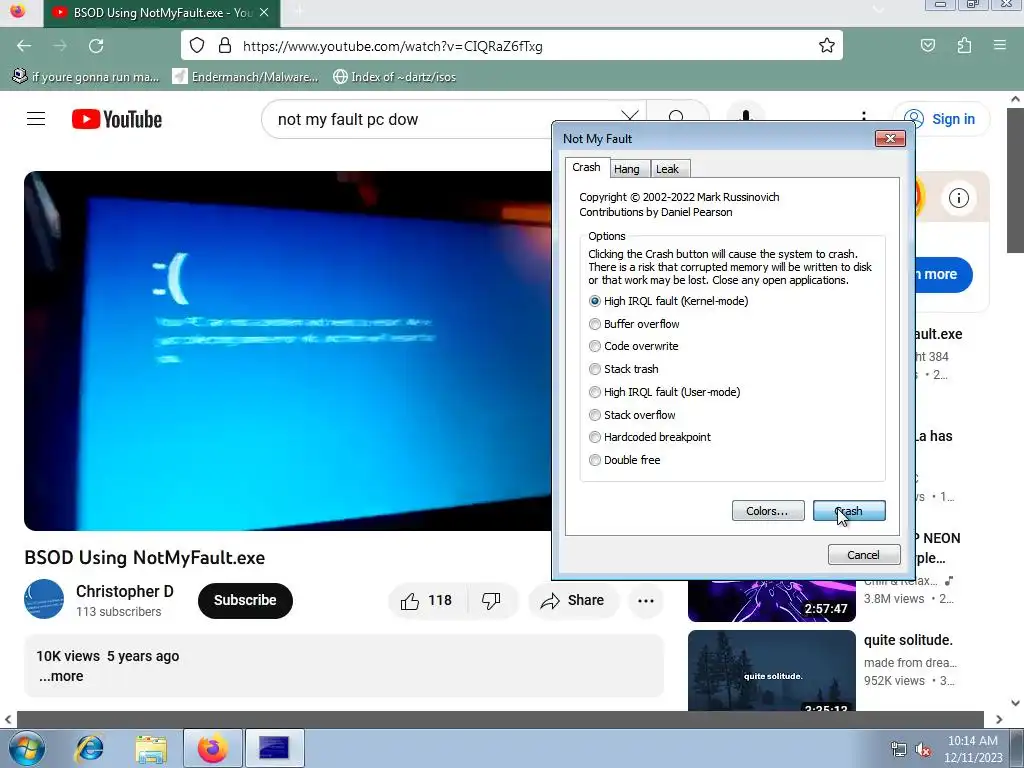1024x768 pixels.
Task: Open the Colors... dialog
Action: click(767, 511)
